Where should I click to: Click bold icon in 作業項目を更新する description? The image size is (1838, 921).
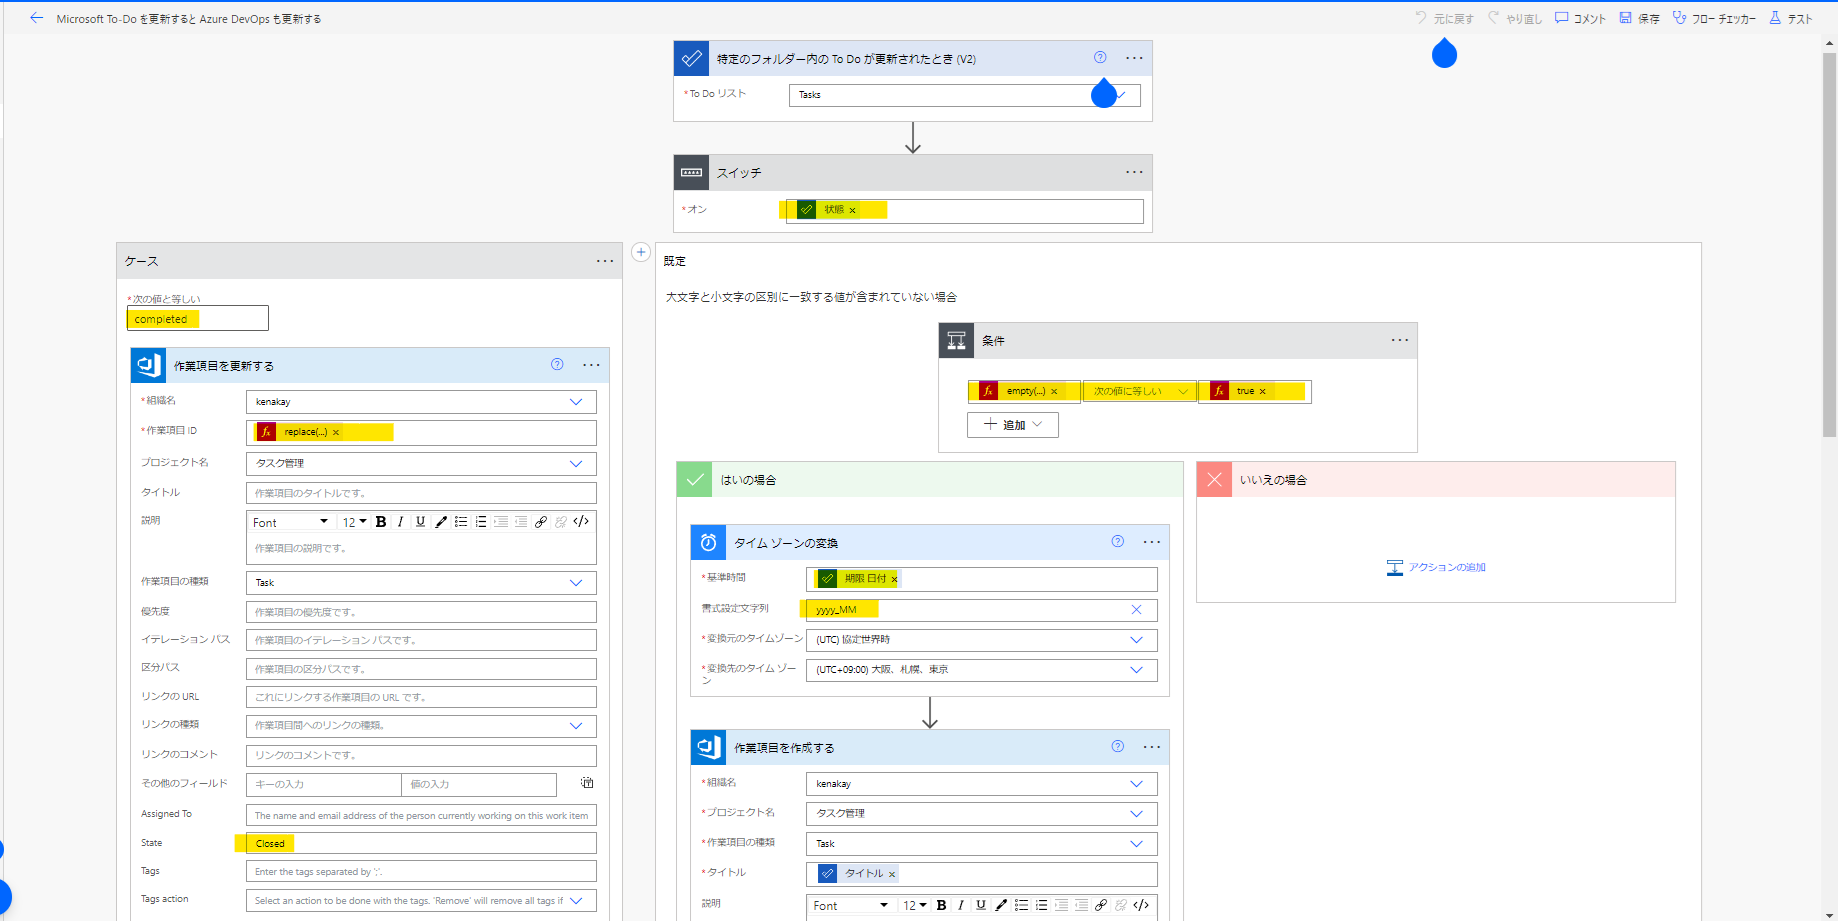click(x=381, y=522)
